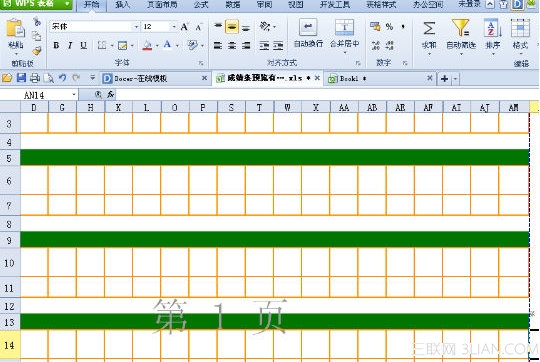540x362 pixels.
Task: Click the Open folder icon in quick access bar
Action: click(x=7, y=78)
